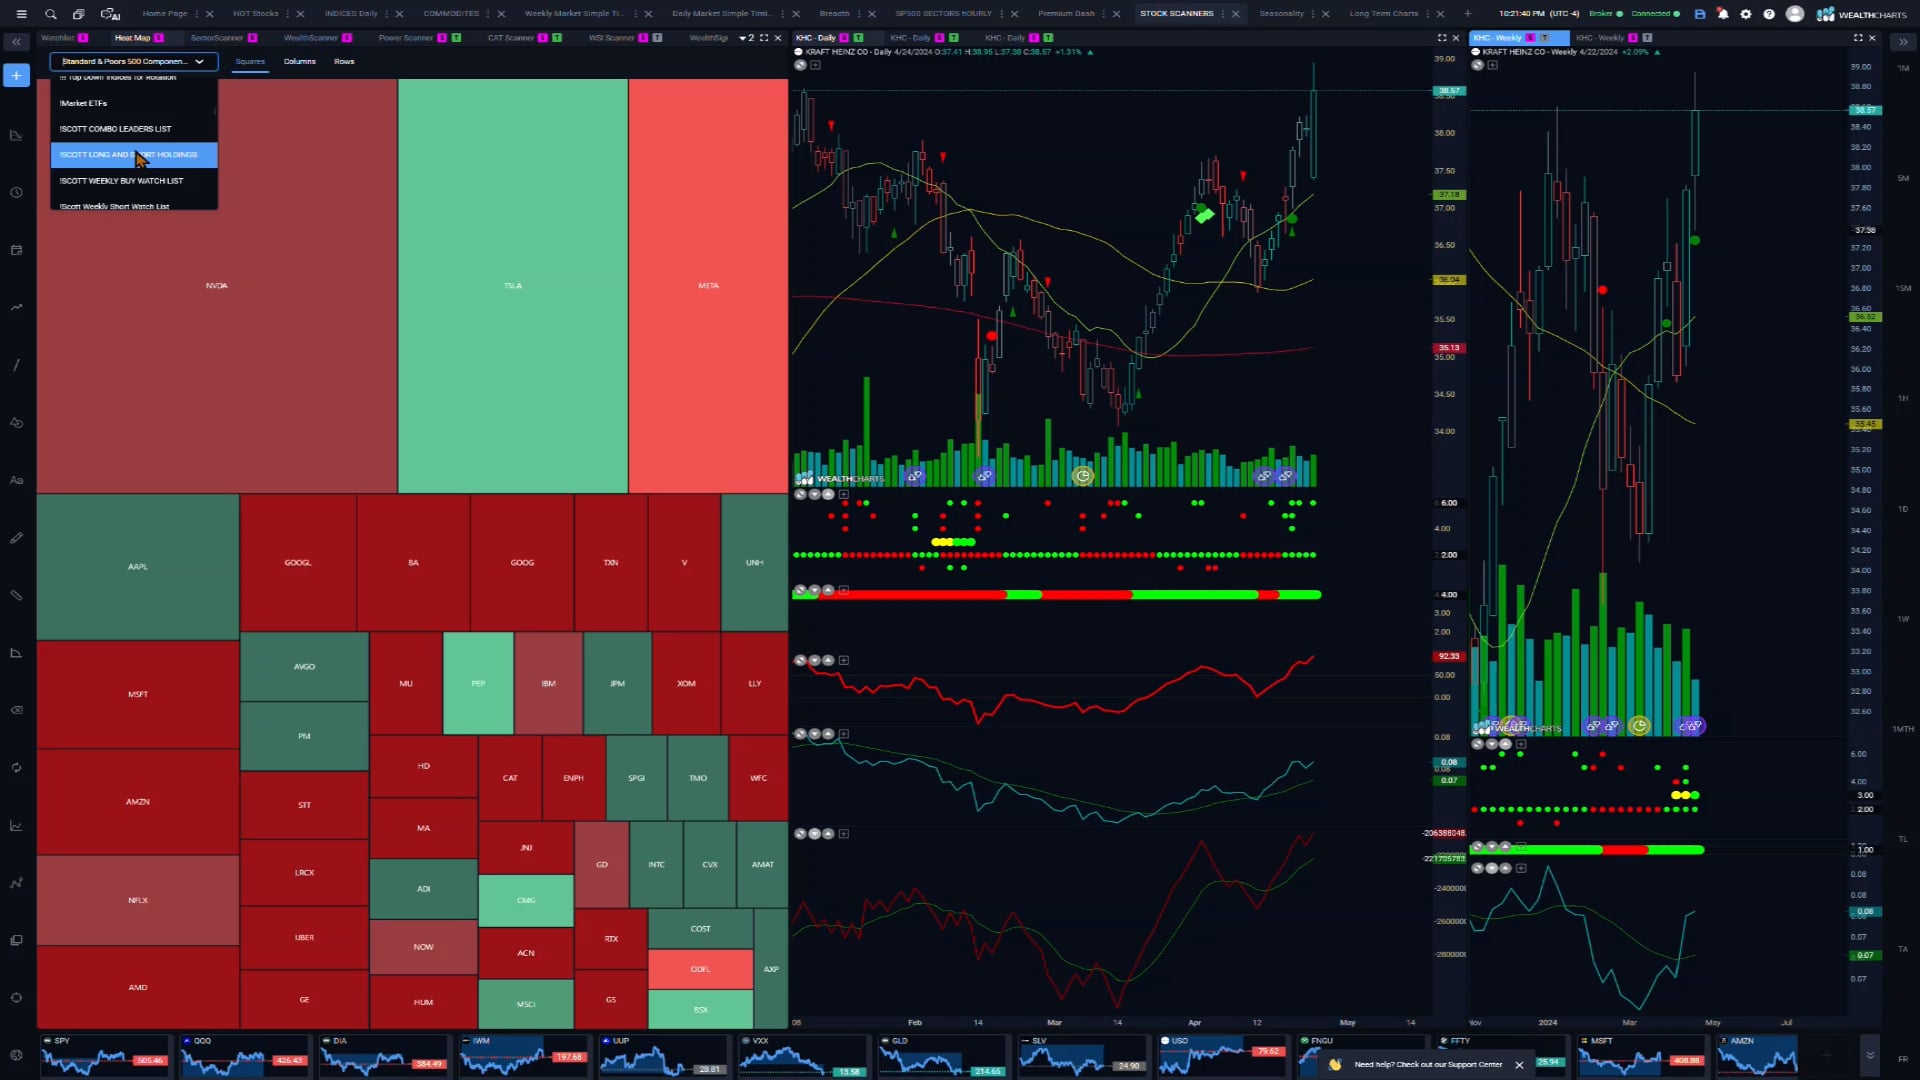Select the alerts clock icon in left sidebar

click(x=17, y=192)
